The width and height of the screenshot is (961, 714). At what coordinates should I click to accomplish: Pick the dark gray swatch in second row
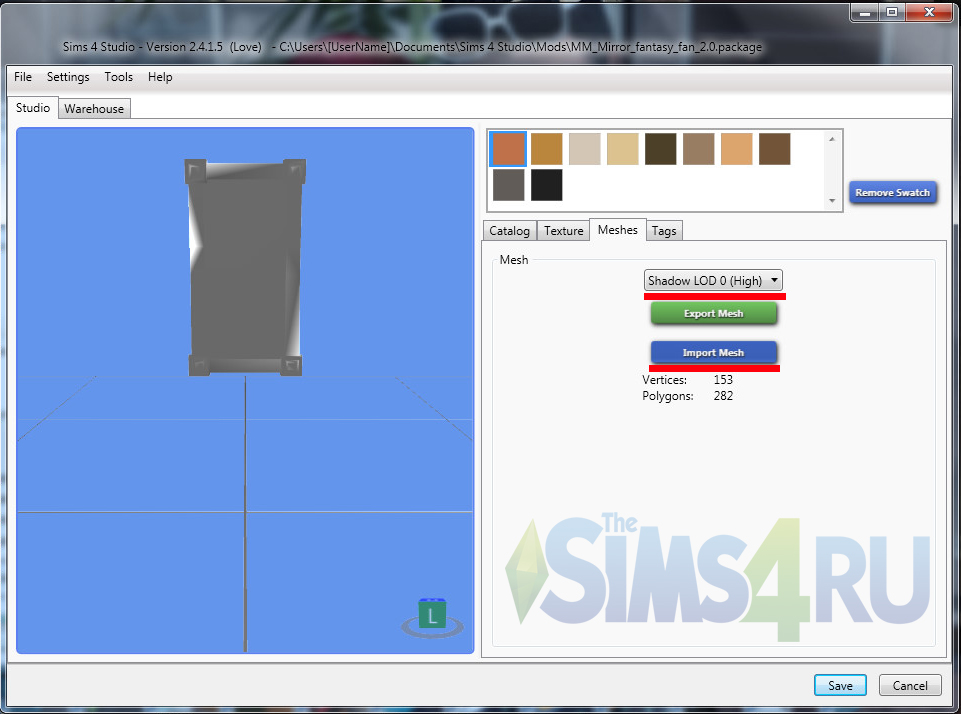pyautogui.click(x=508, y=185)
